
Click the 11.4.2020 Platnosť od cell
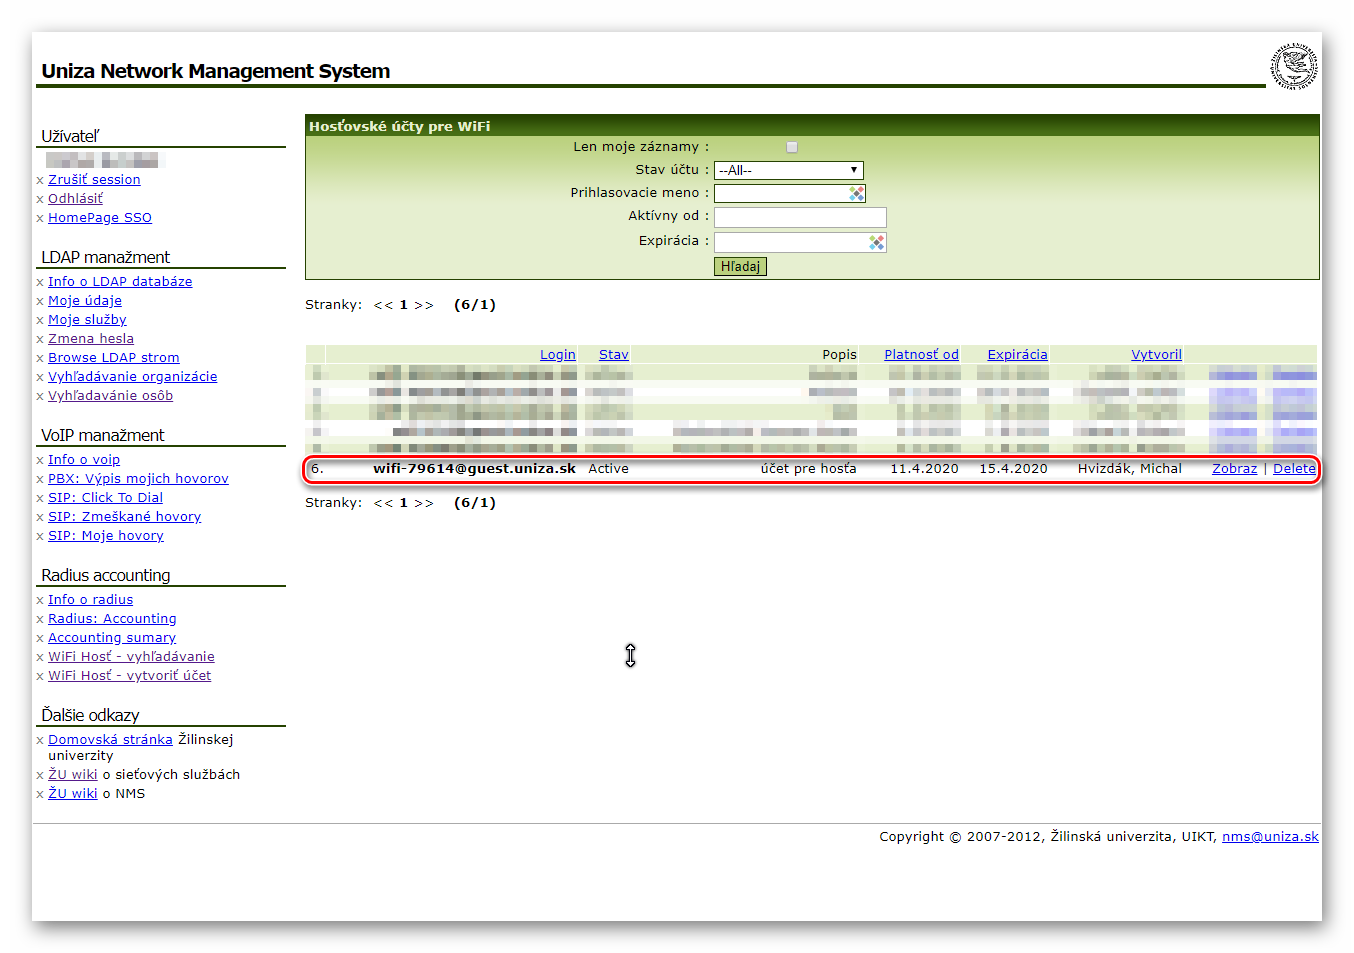tap(924, 469)
